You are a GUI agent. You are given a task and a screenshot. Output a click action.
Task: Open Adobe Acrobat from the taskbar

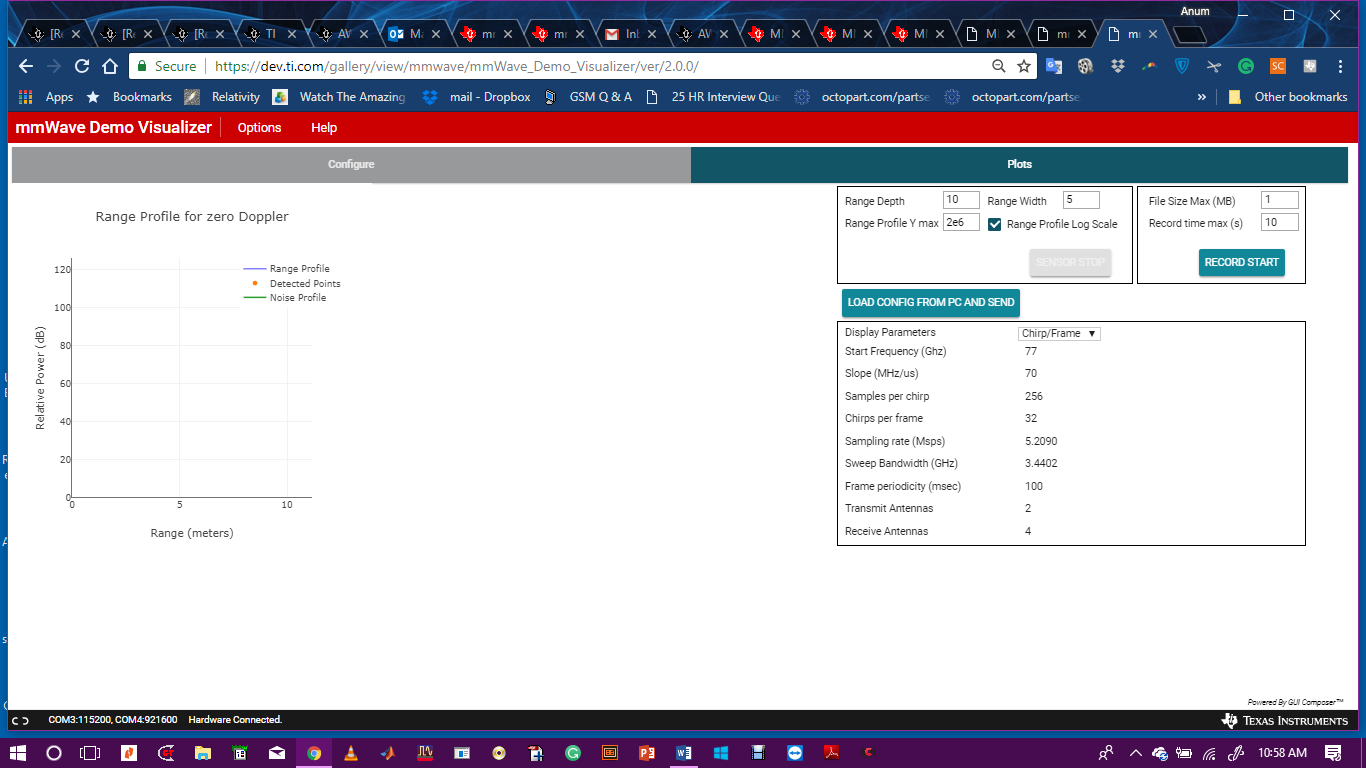click(x=832, y=752)
